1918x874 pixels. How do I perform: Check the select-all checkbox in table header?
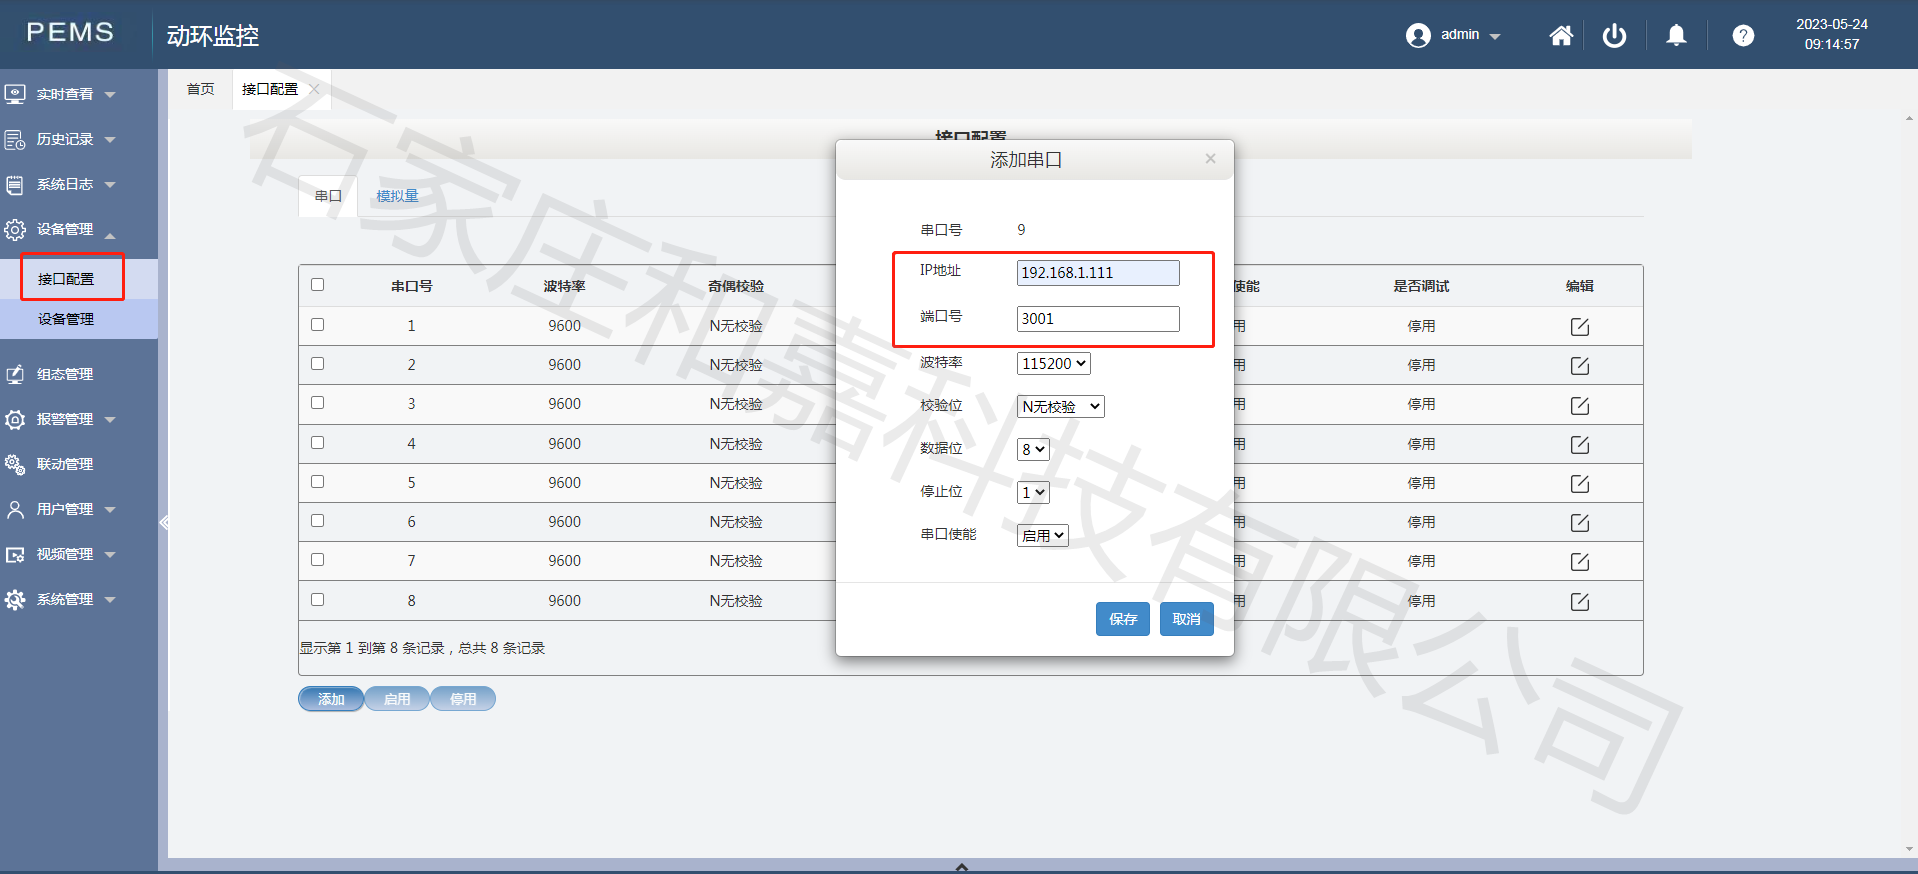318,285
